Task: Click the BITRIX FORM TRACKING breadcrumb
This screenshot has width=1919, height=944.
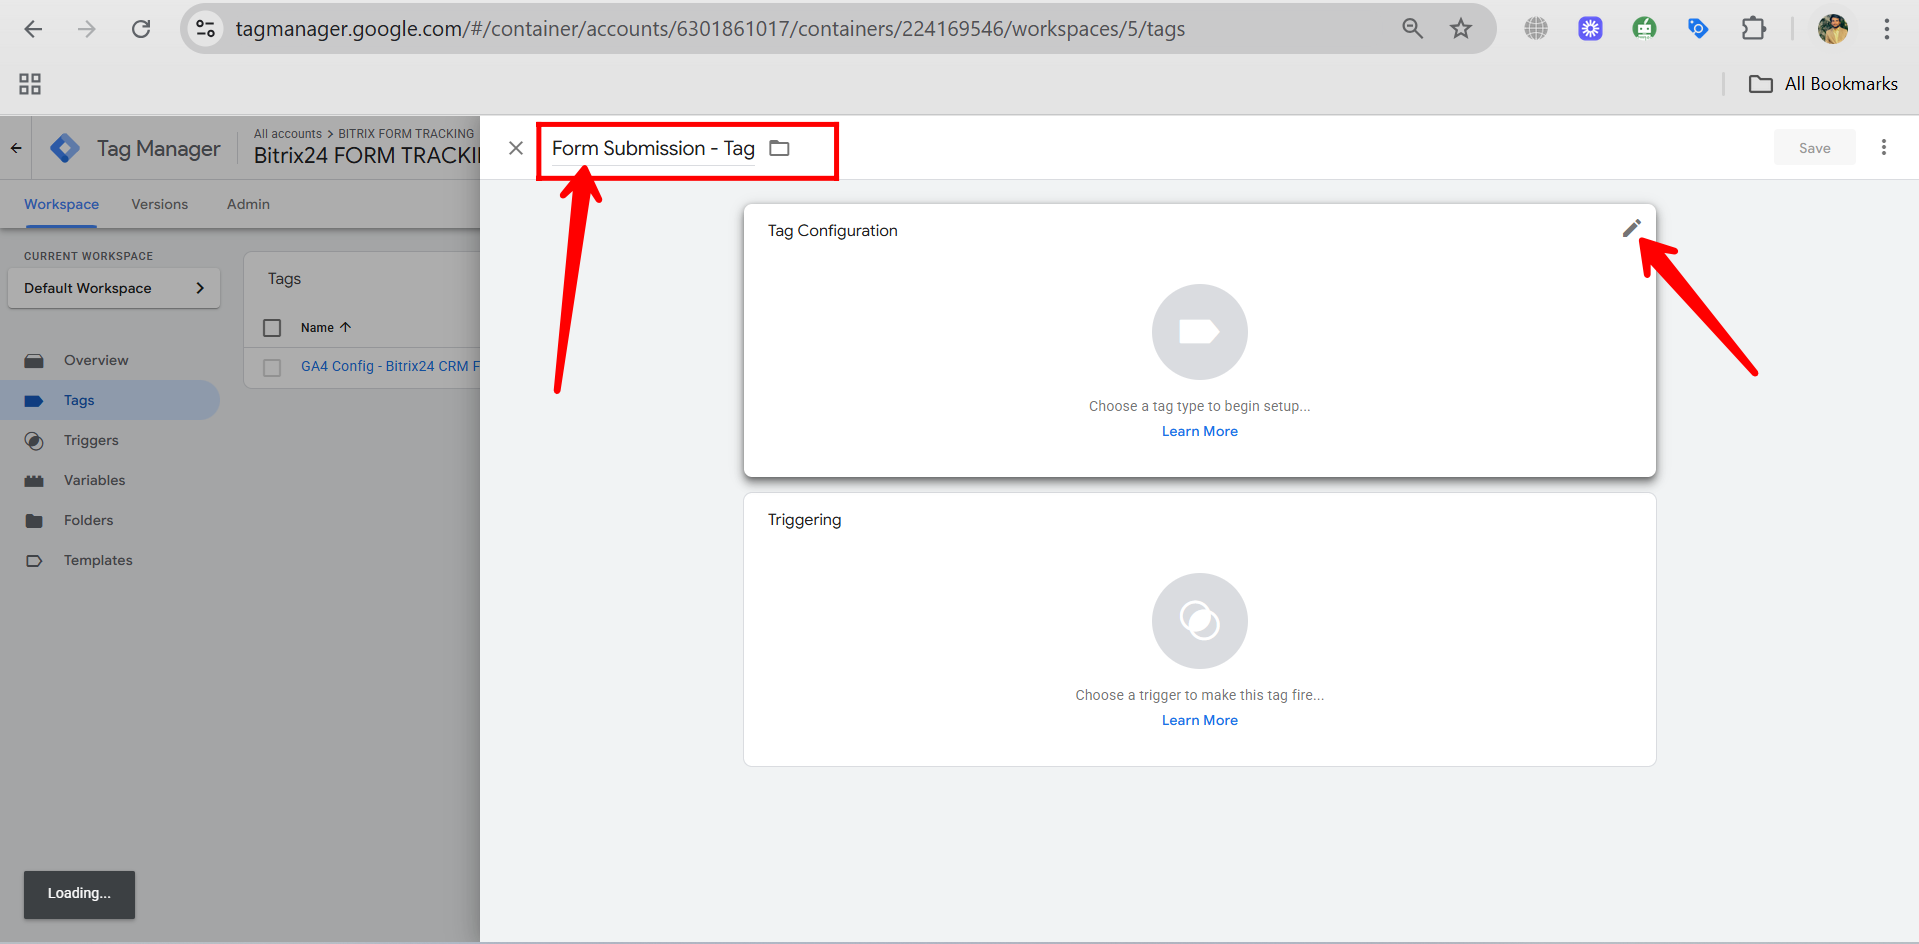Action: pos(406,134)
